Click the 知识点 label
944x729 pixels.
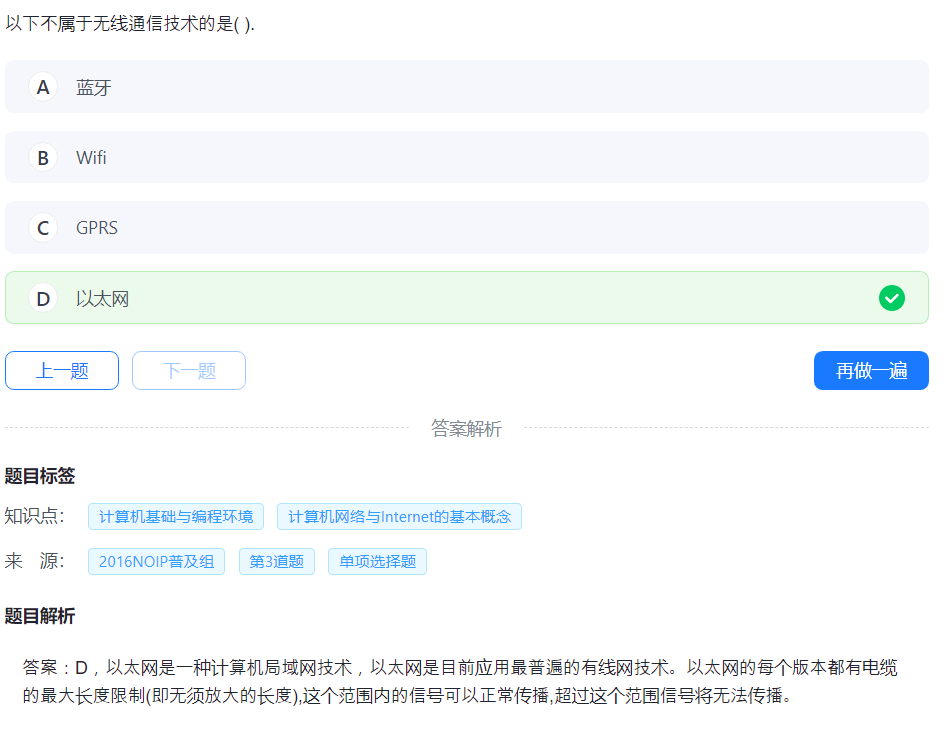[x=34, y=516]
